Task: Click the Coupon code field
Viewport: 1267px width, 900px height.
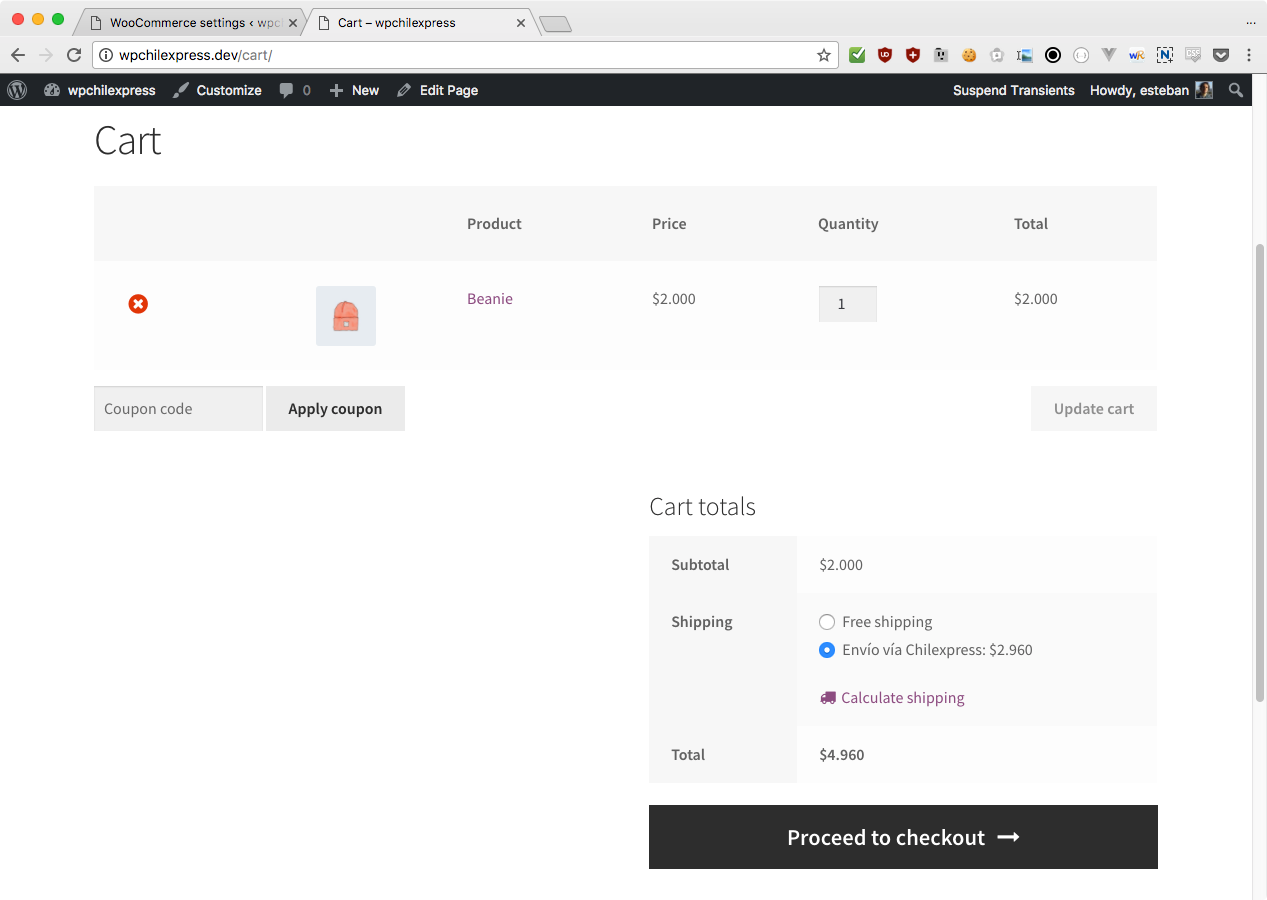Action: (178, 408)
